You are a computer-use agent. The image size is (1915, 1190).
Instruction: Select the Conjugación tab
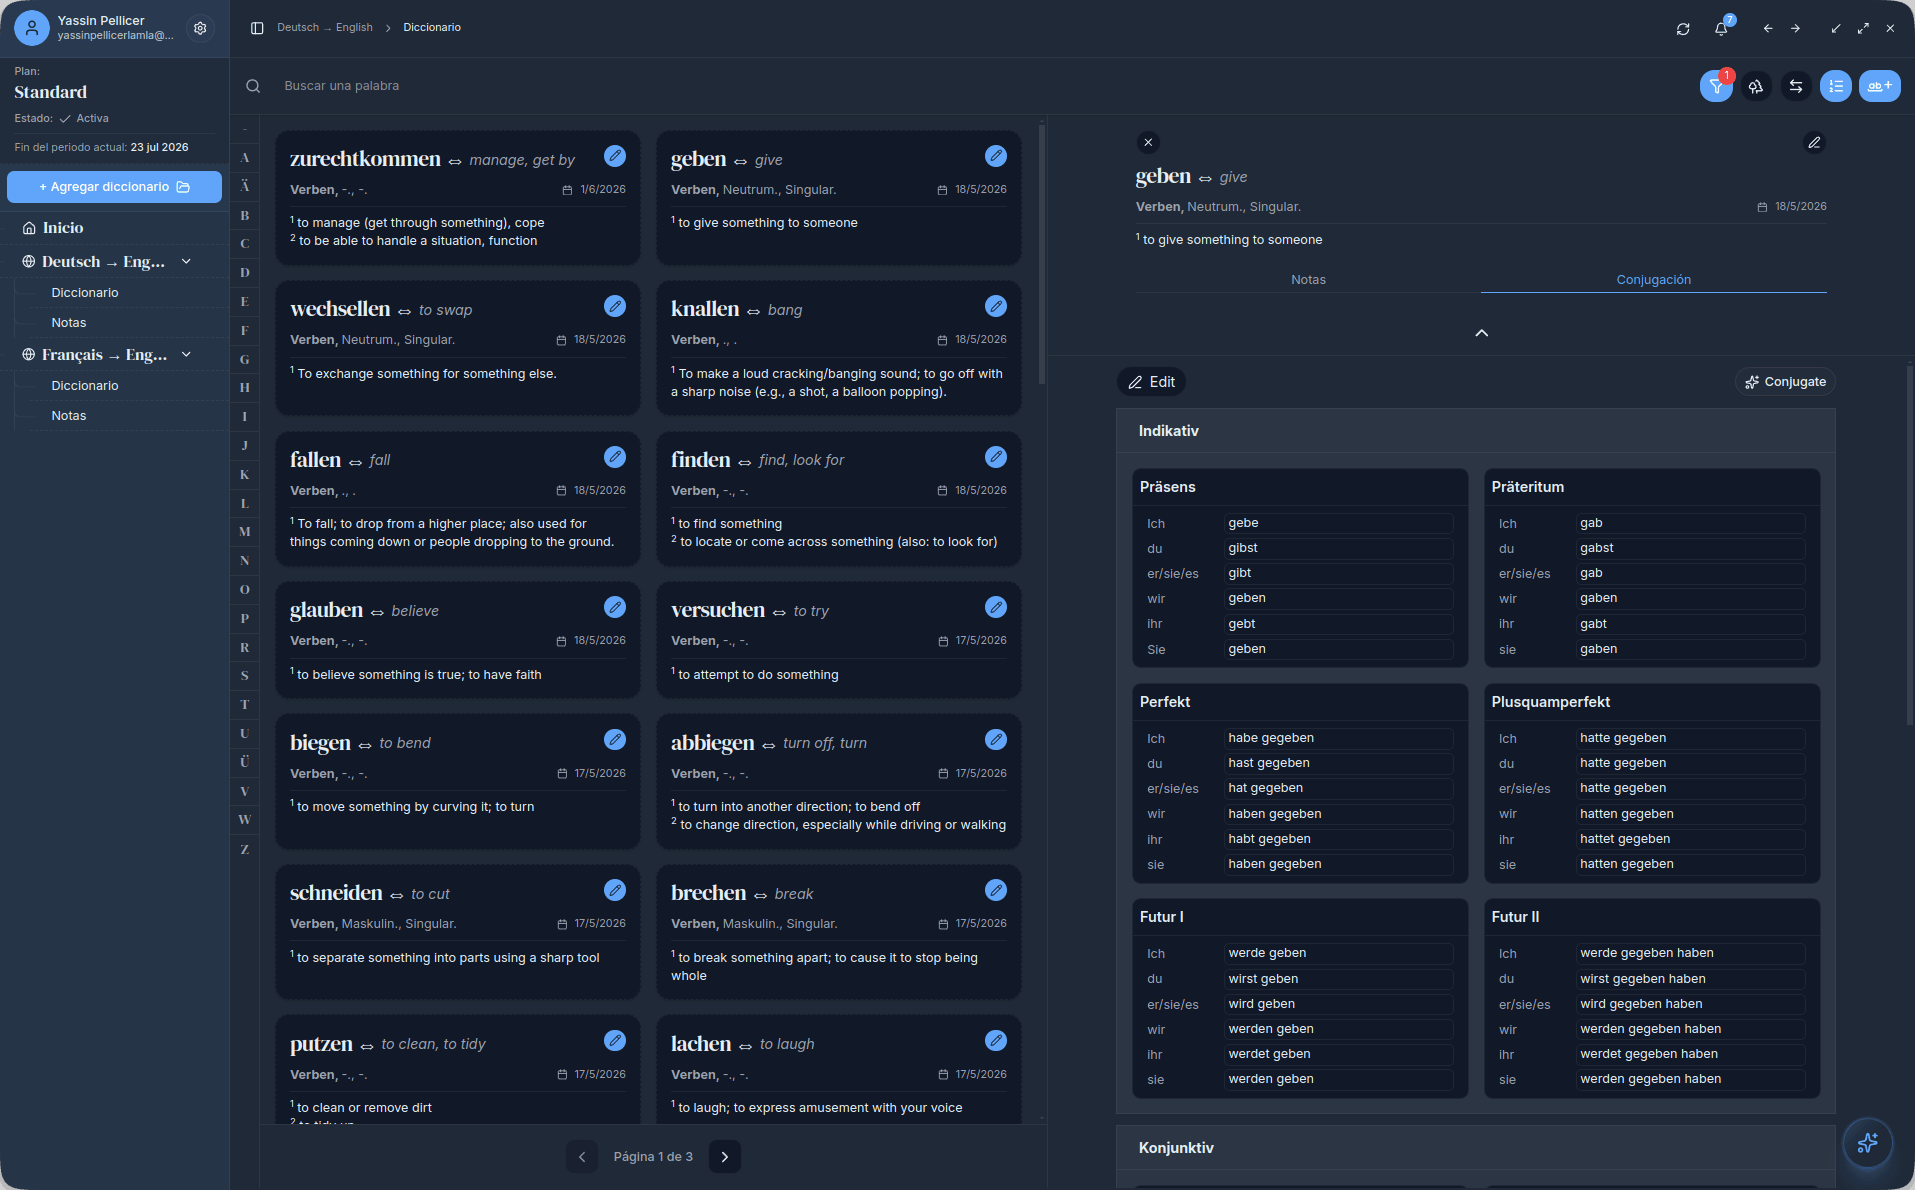1654,280
